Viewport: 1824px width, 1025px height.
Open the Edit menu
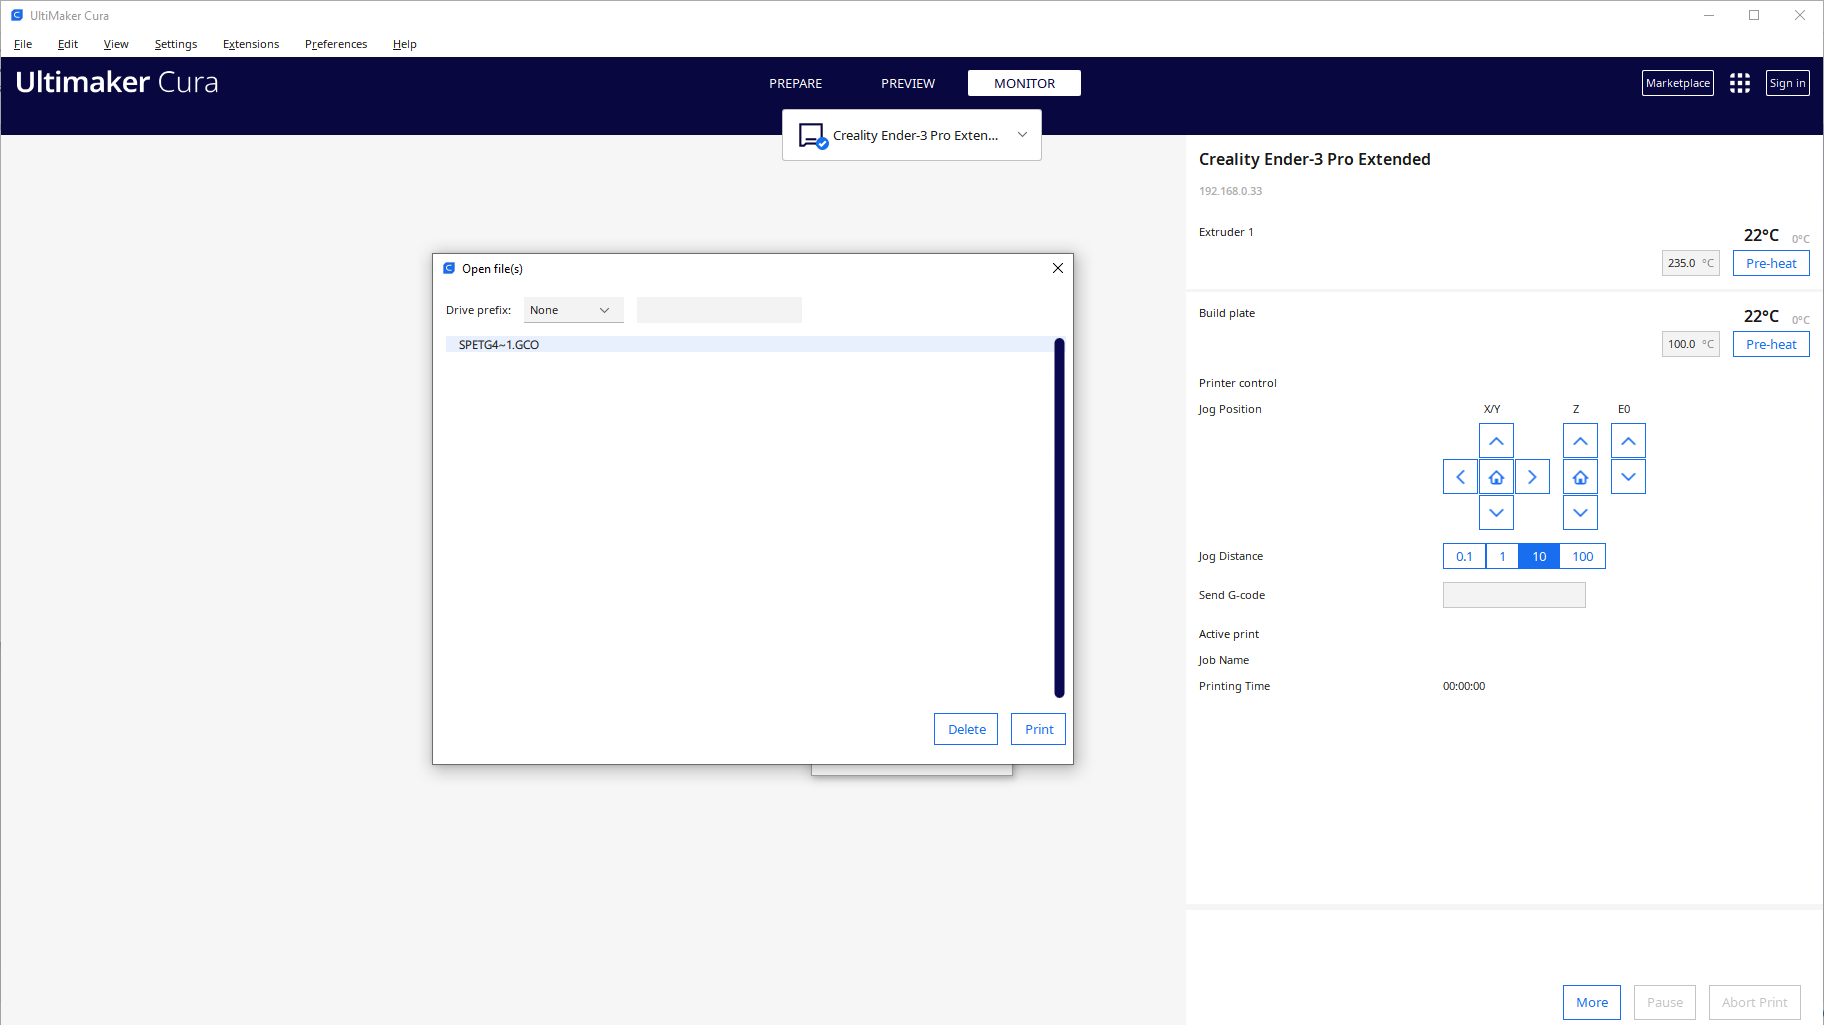click(68, 44)
